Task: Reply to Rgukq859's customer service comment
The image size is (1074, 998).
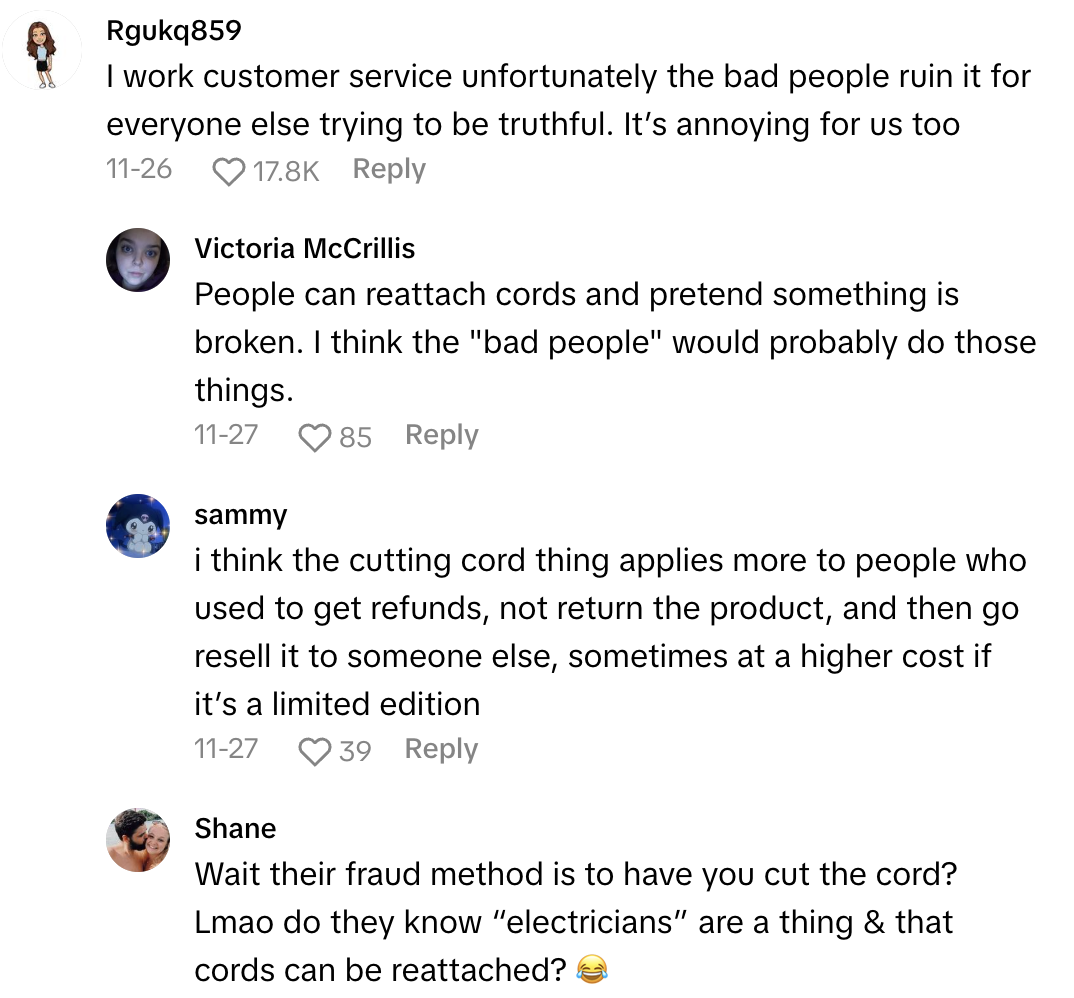Action: click(389, 170)
